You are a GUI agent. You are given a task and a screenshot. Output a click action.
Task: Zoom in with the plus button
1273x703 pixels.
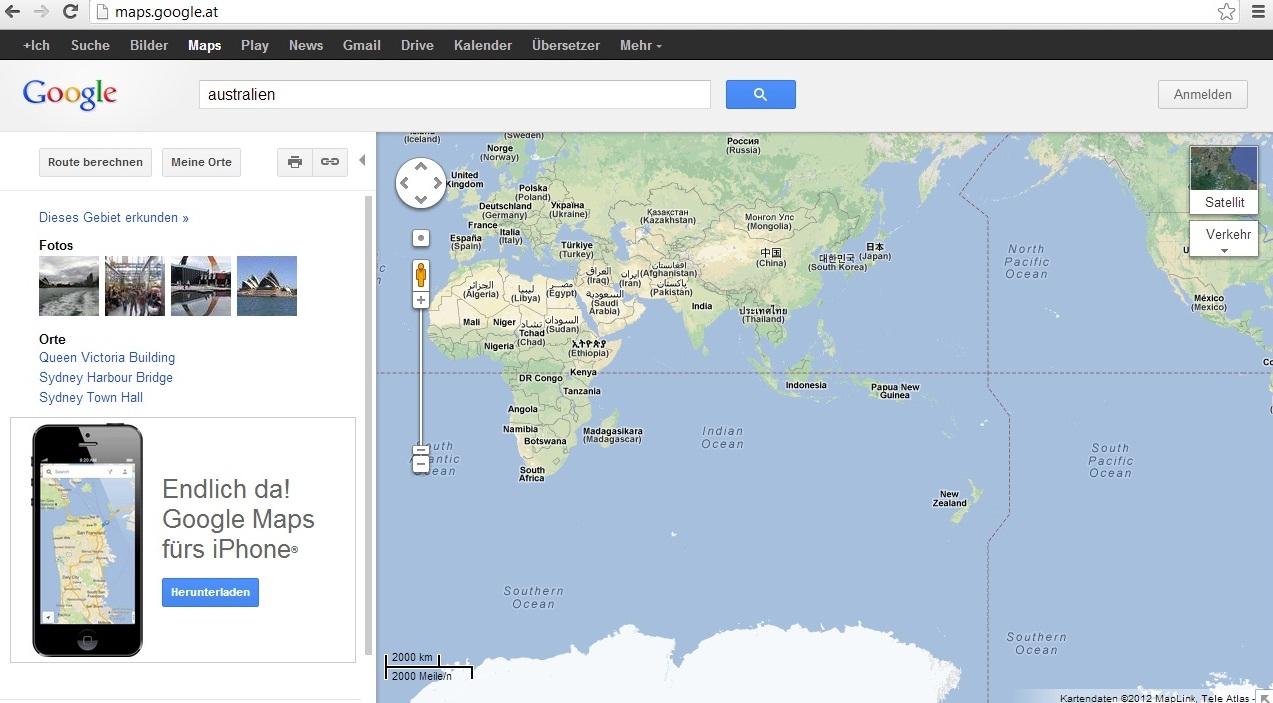coord(421,300)
